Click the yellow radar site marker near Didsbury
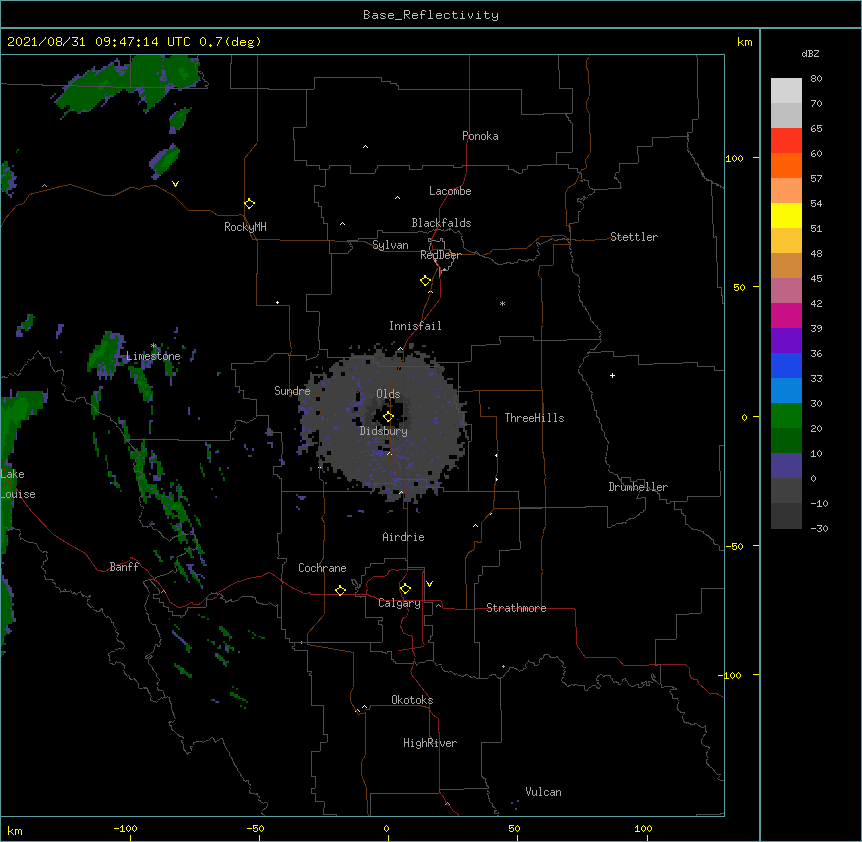Screen dimensions: 862x842 point(388,416)
